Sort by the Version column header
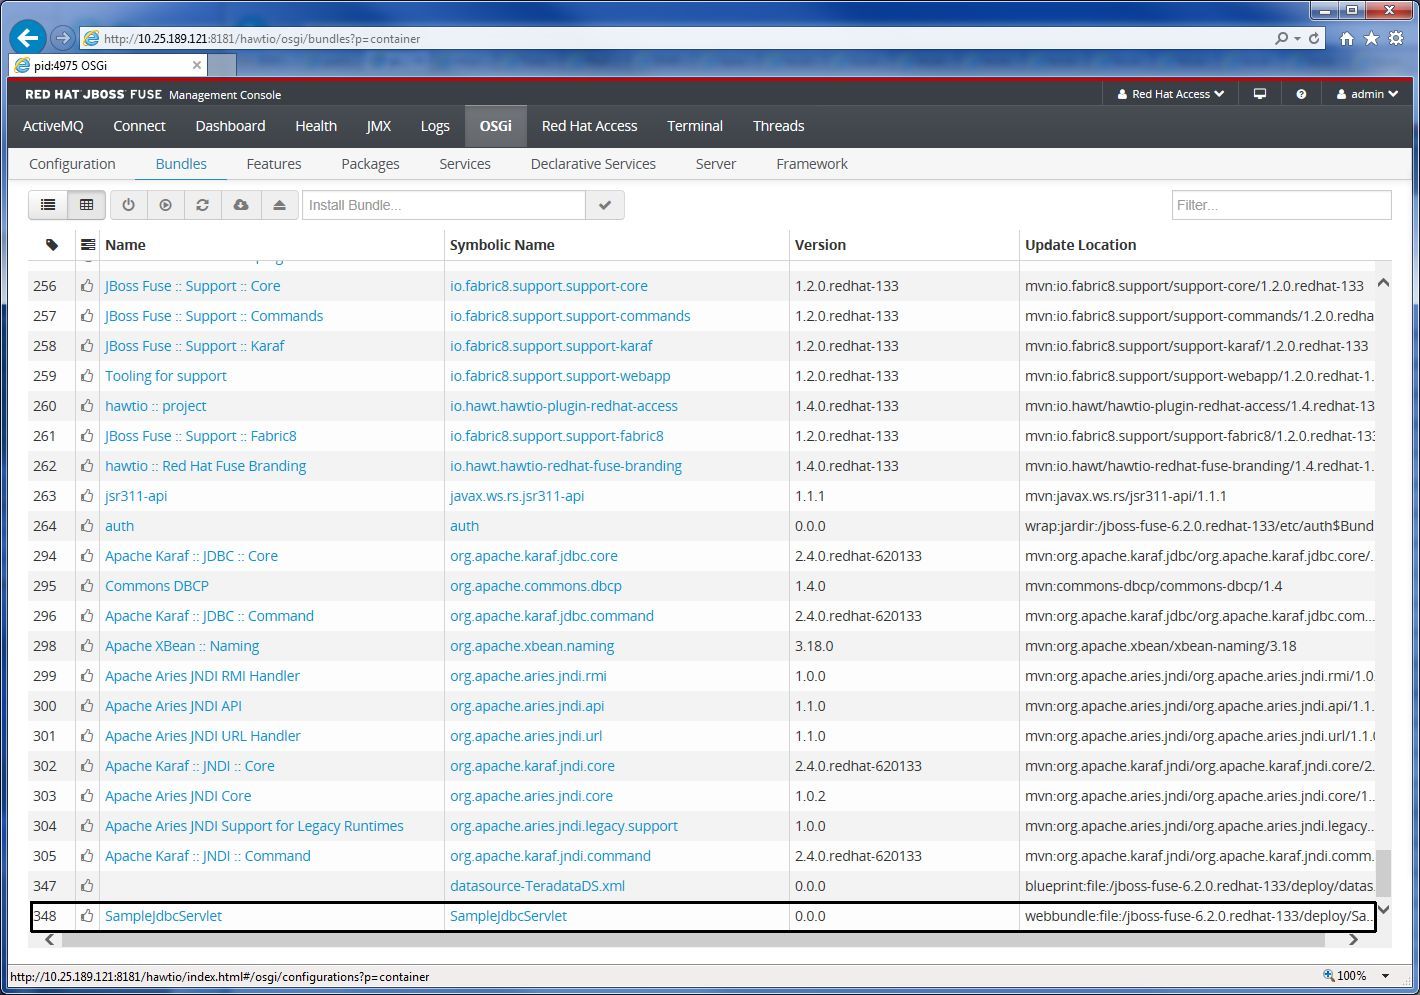This screenshot has height=995, width=1420. tap(820, 245)
